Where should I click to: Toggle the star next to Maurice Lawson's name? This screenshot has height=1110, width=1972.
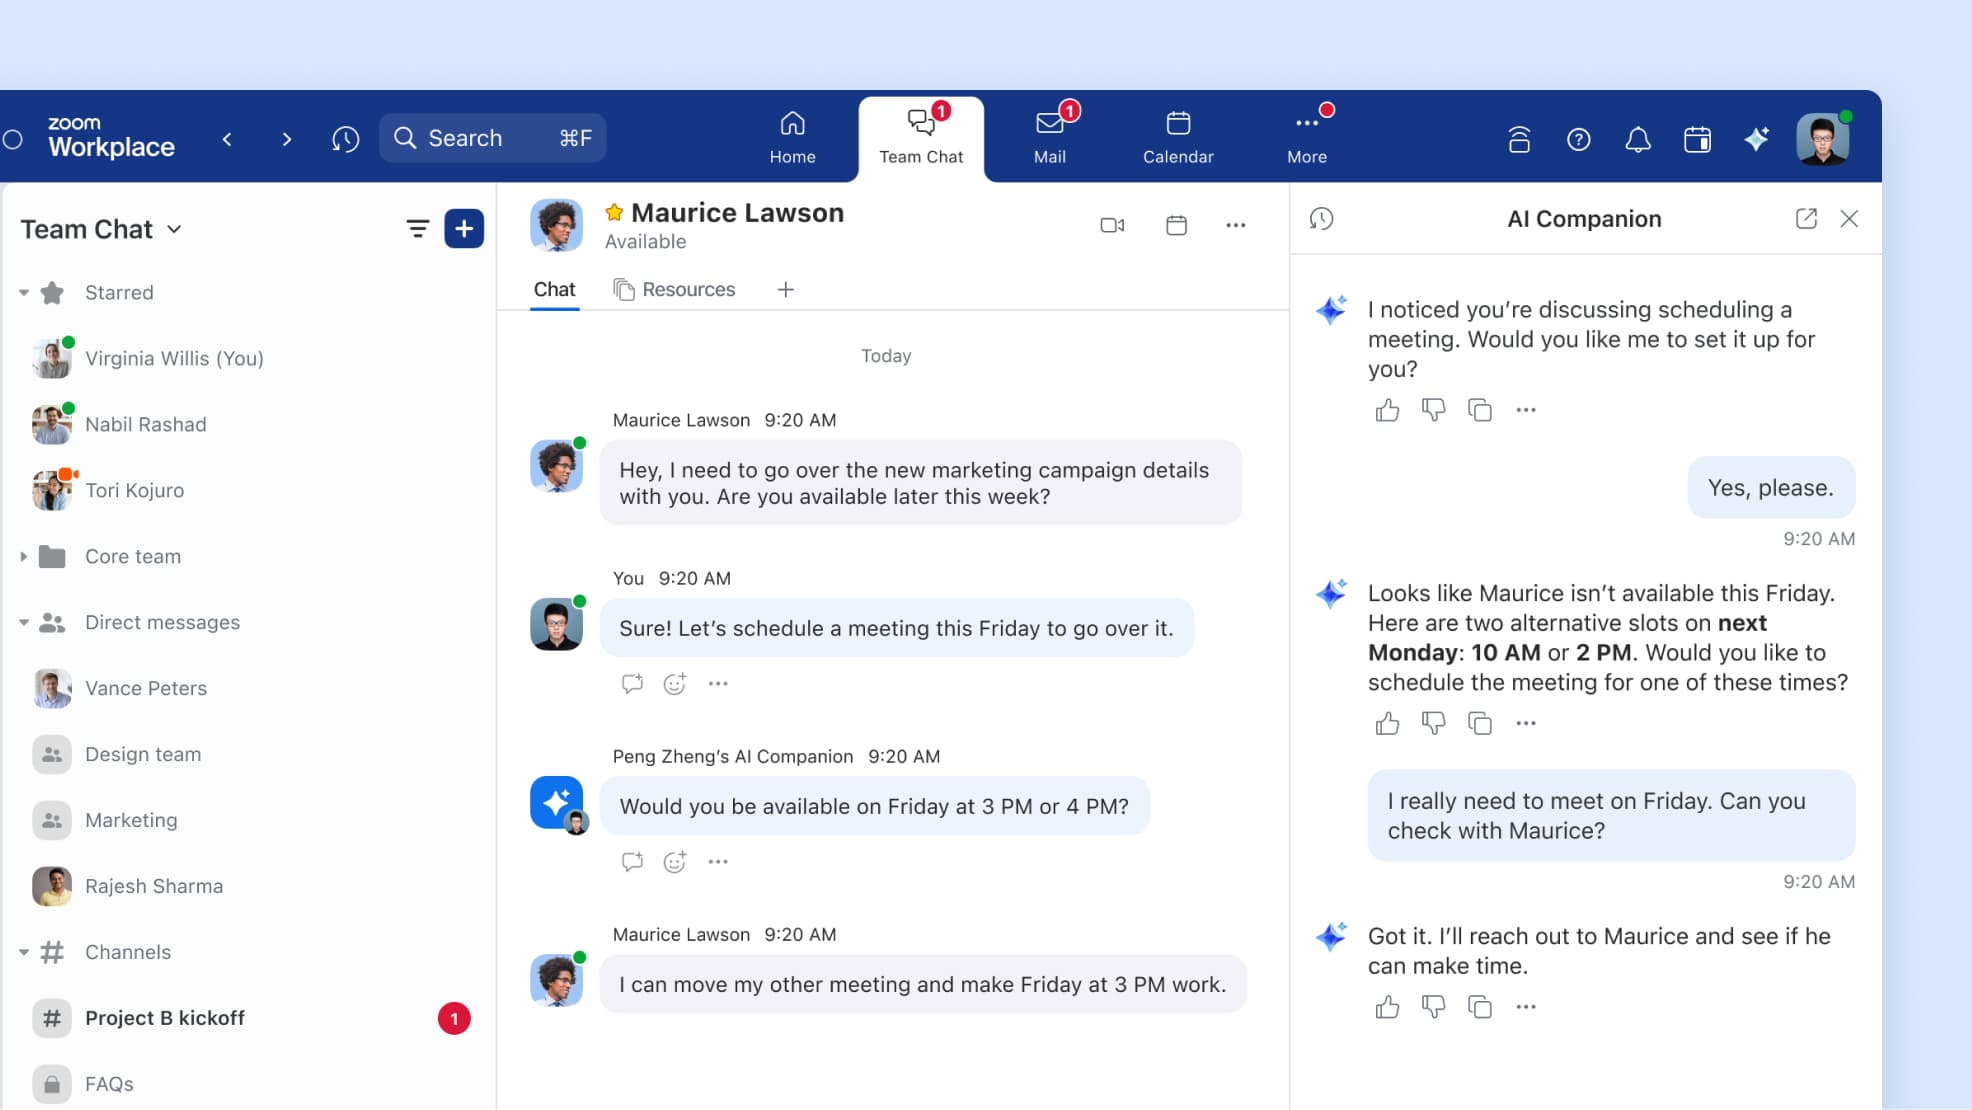[614, 213]
